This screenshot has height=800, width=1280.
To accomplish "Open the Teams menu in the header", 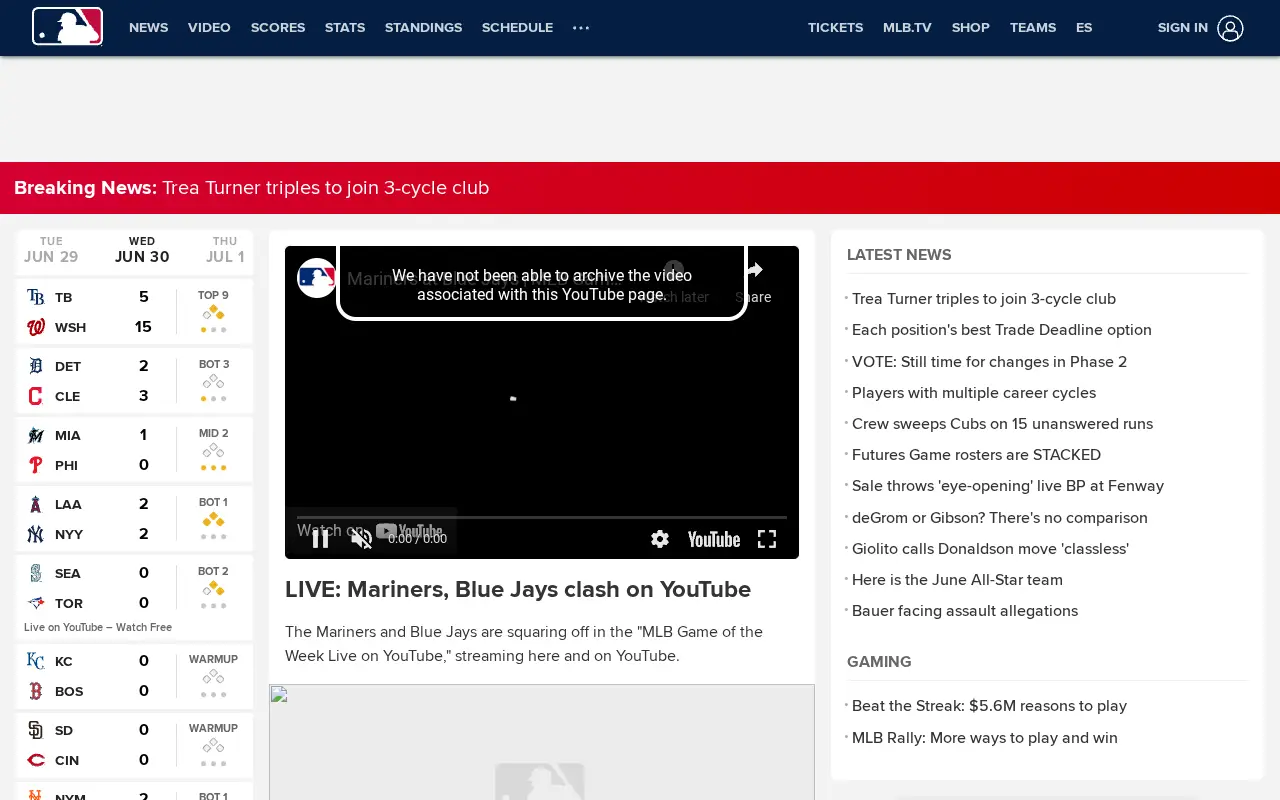I will [1033, 28].
